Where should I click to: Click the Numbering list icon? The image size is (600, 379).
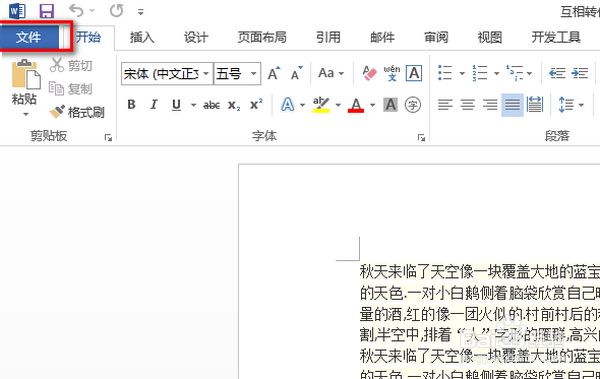(480, 73)
